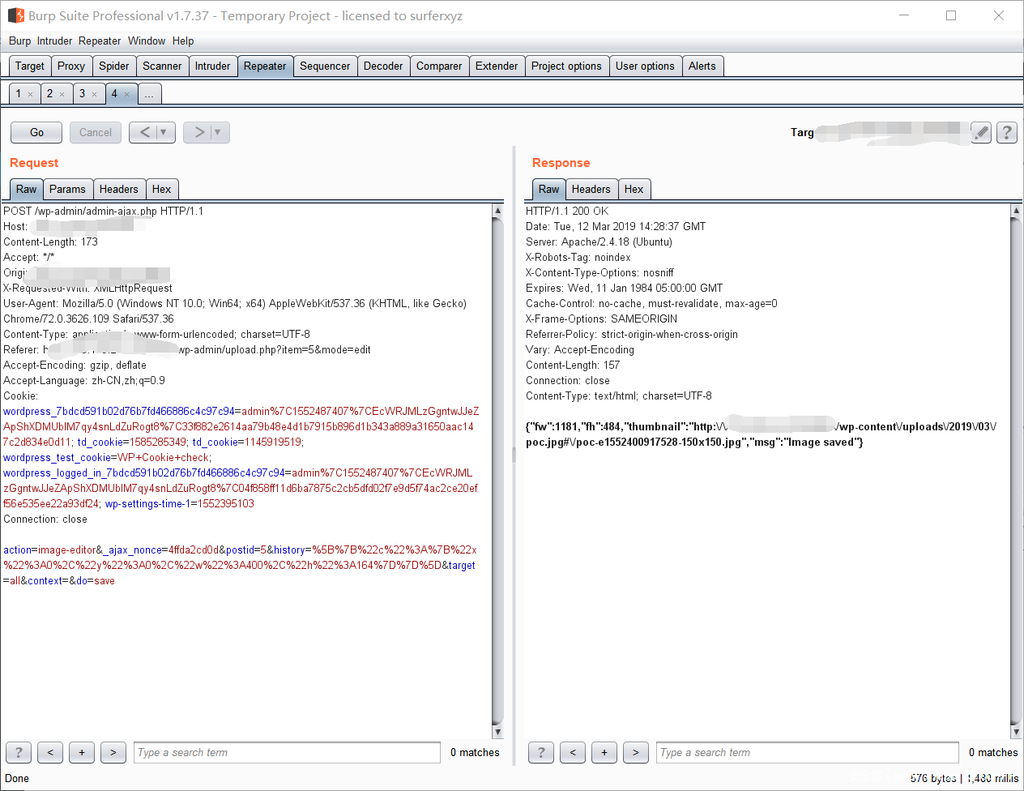This screenshot has width=1024, height=791.
Task: Open the forward history dropdown arrow
Action: 218,132
